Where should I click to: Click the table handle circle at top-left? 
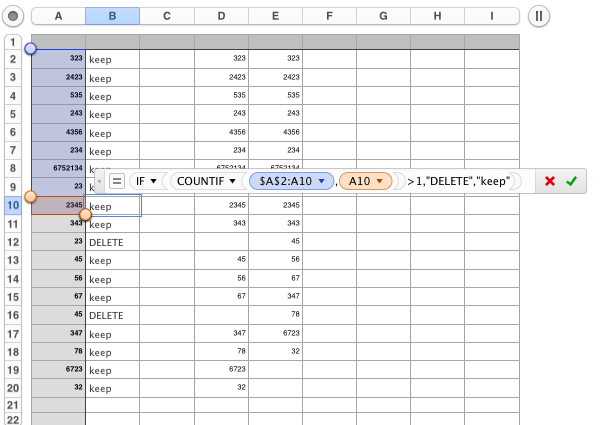point(13,16)
